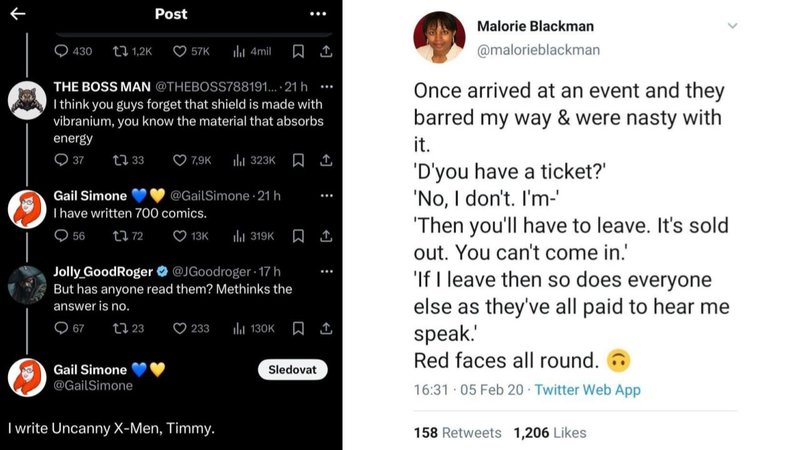
Task: Open the Twitter Web App link
Action: coord(588,390)
